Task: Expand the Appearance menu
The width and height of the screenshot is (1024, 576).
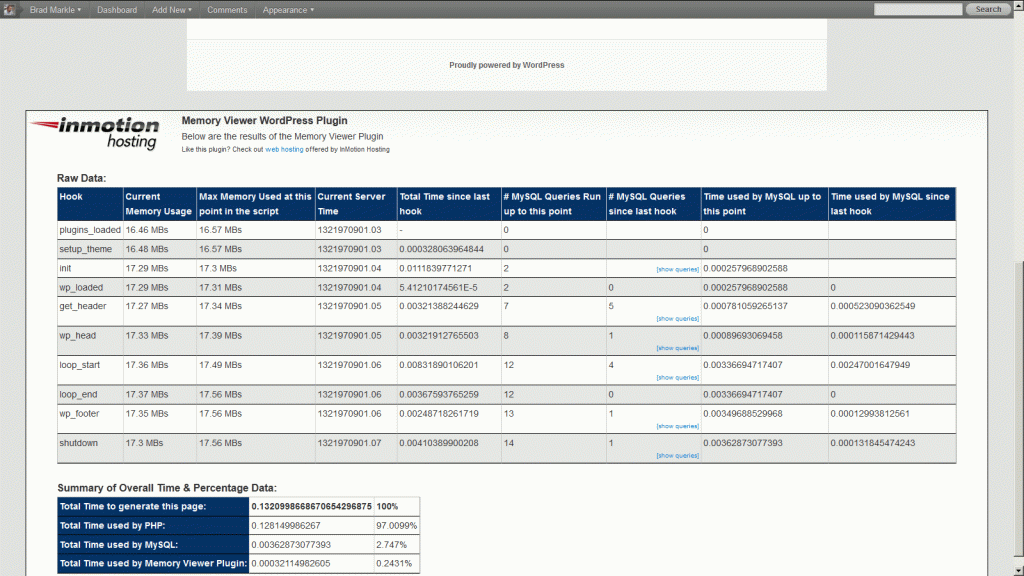Action: pos(288,9)
